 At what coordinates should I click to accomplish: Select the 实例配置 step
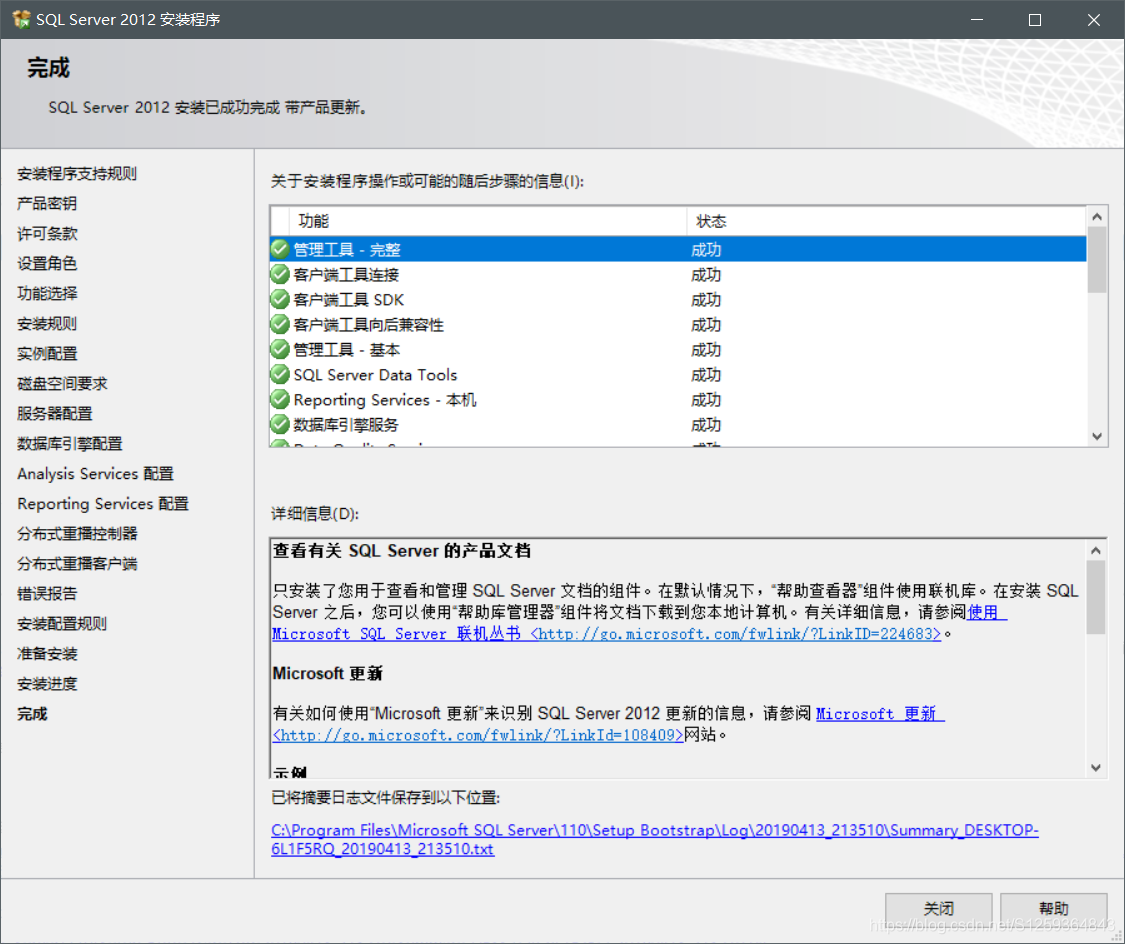47,354
